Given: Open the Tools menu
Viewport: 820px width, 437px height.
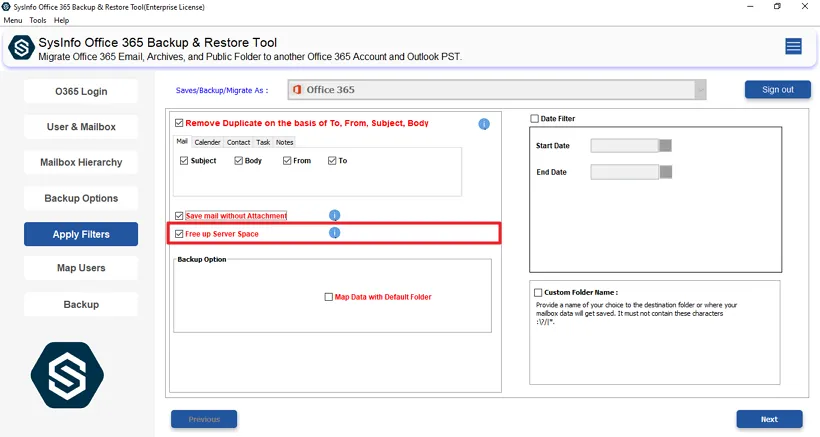Looking at the screenshot, I should pyautogui.click(x=38, y=20).
